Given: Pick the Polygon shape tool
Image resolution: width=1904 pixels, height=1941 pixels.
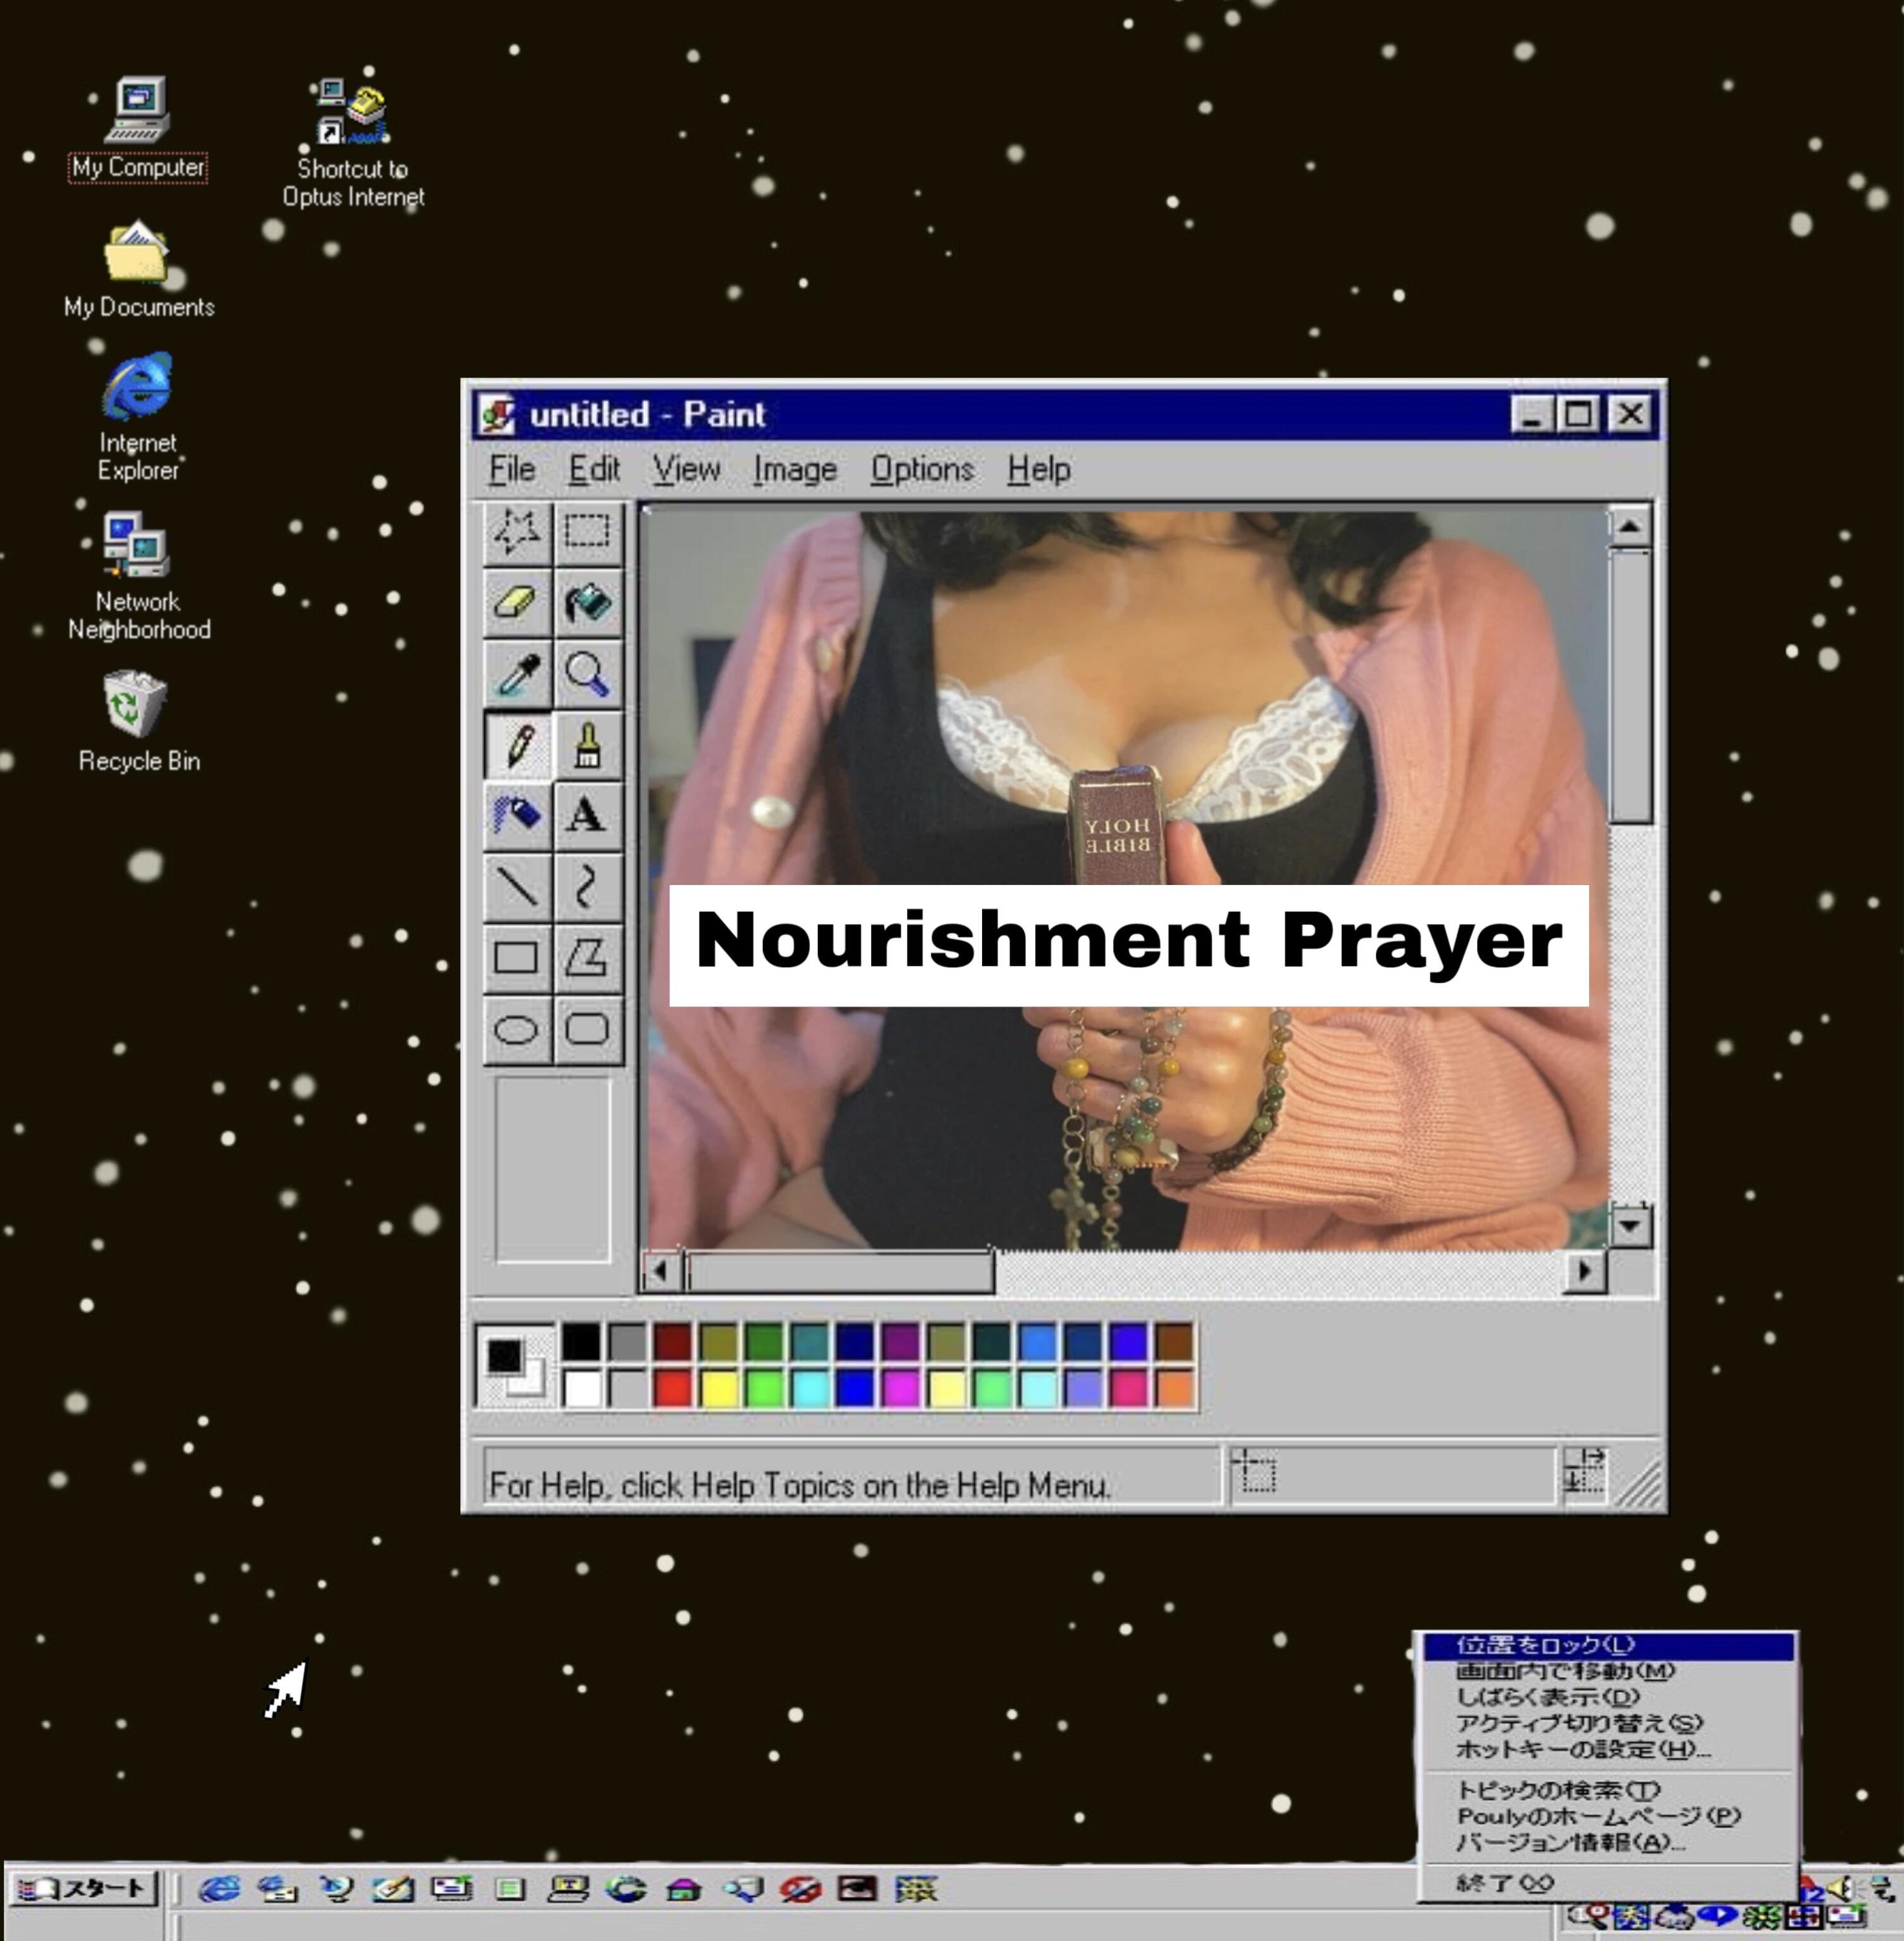Looking at the screenshot, I should point(587,958).
